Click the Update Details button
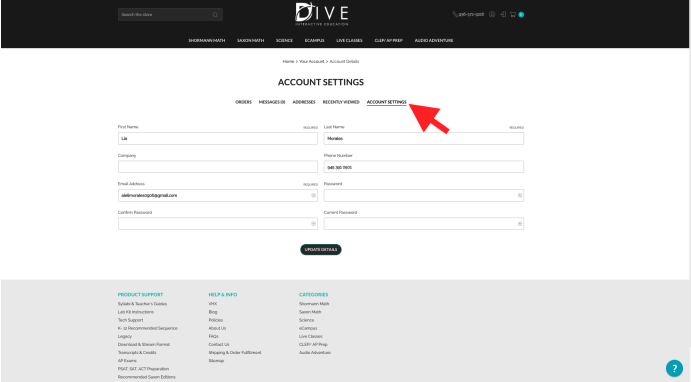The width and height of the screenshot is (691, 382). [x=321, y=249]
